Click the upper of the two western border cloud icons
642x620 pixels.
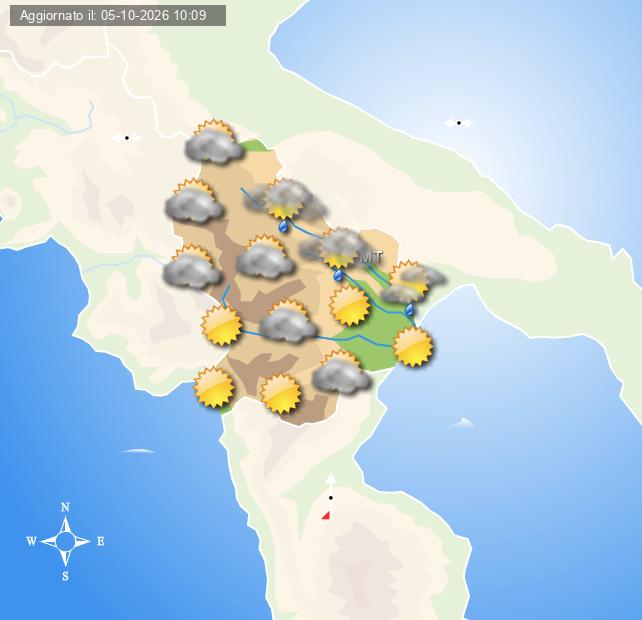tap(194, 201)
